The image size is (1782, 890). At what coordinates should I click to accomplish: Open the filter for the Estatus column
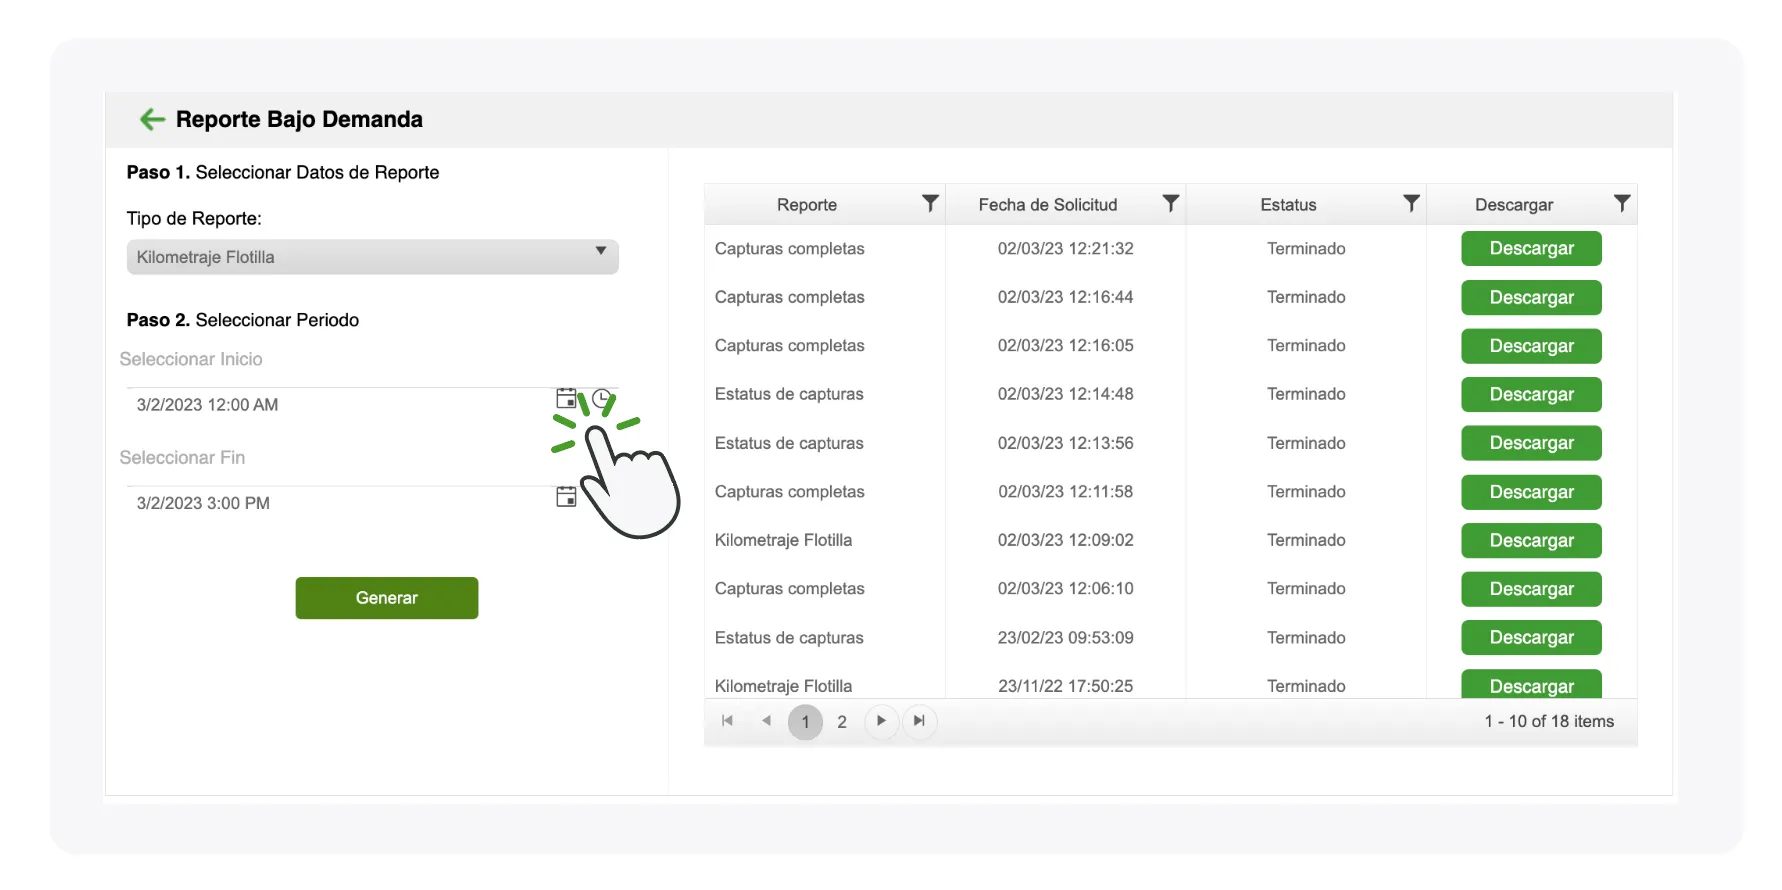(1411, 204)
